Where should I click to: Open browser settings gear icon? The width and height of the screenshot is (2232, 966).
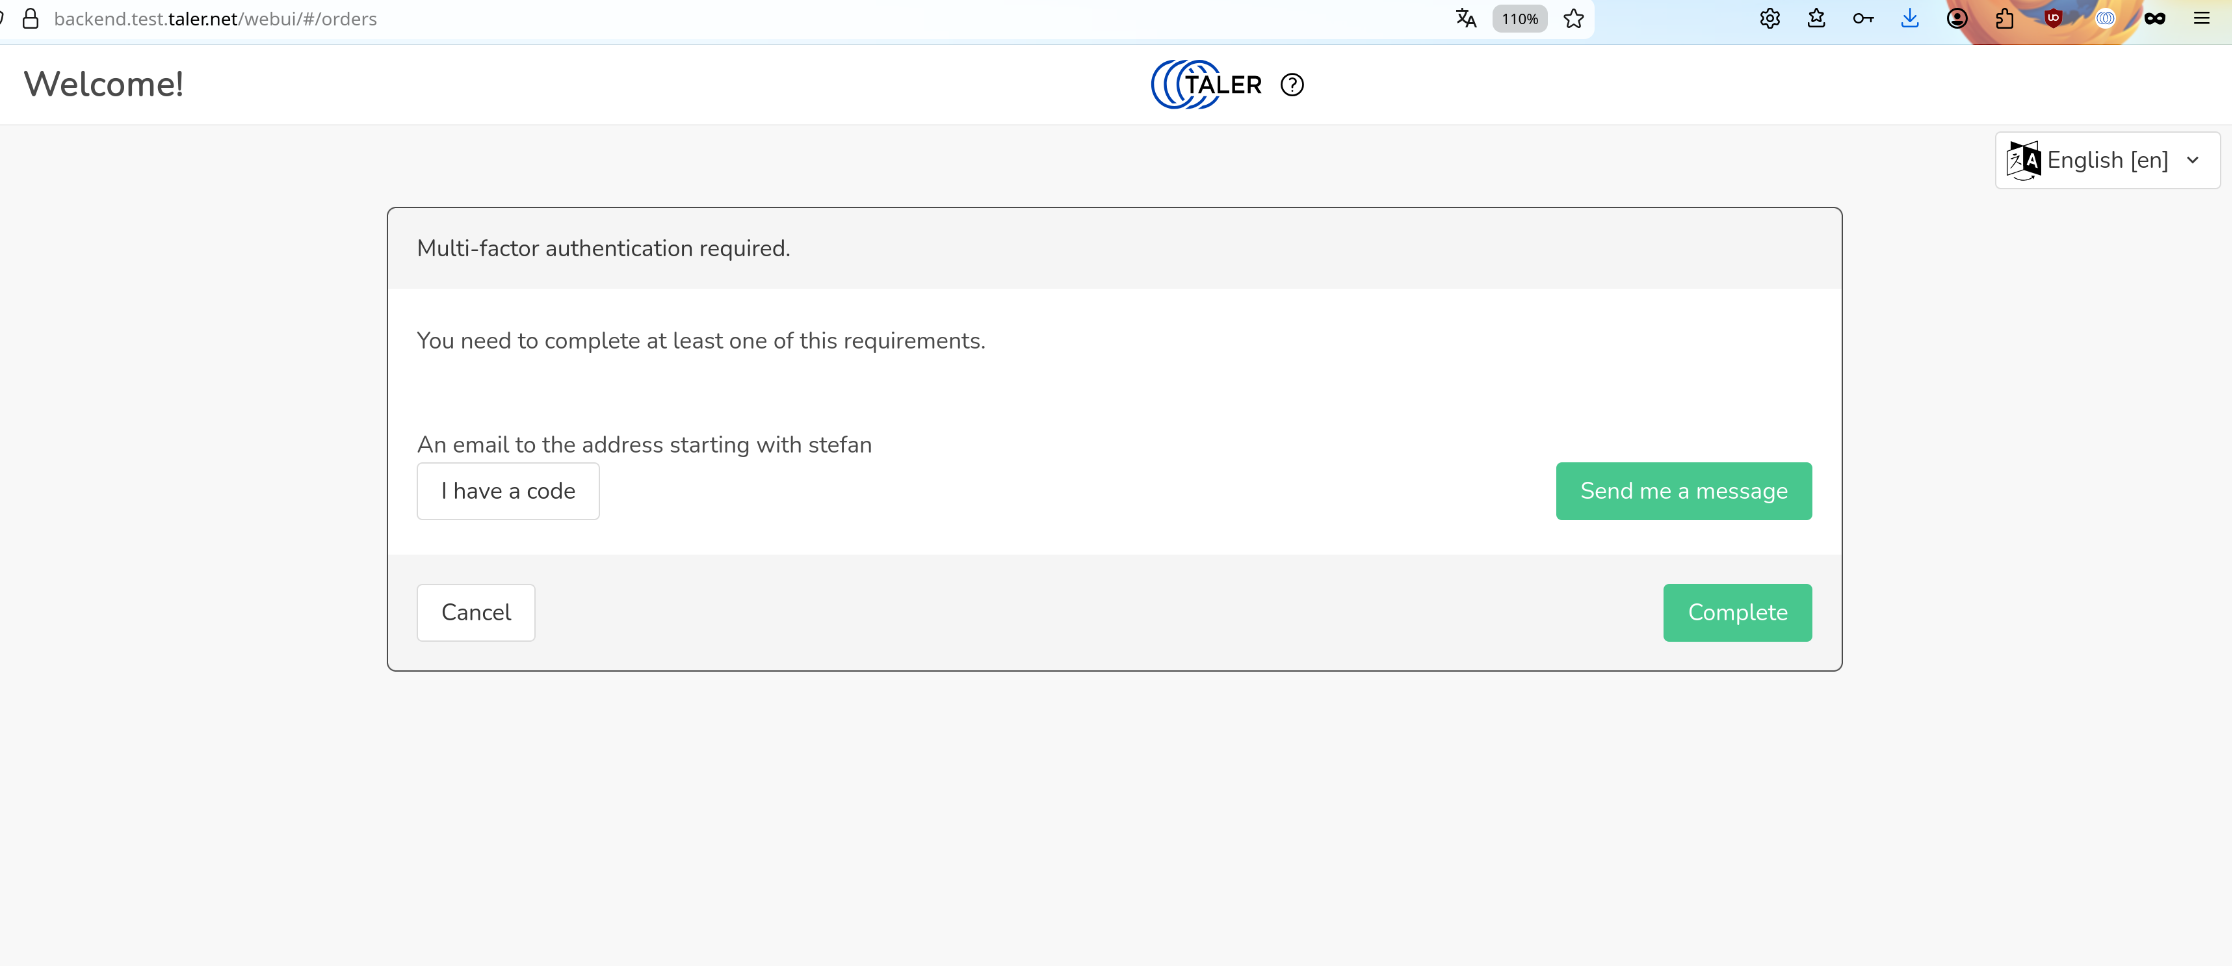click(1770, 19)
